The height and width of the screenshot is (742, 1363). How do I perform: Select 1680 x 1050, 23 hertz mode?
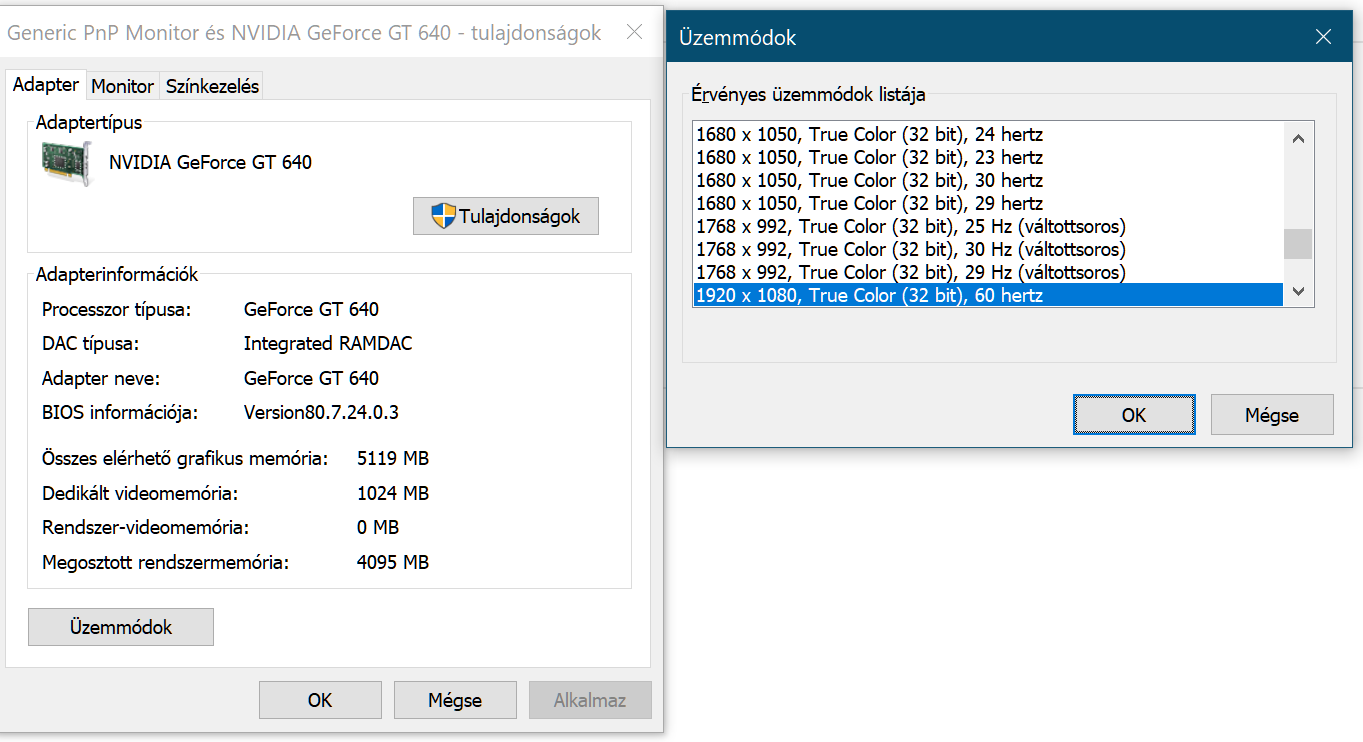(988, 157)
